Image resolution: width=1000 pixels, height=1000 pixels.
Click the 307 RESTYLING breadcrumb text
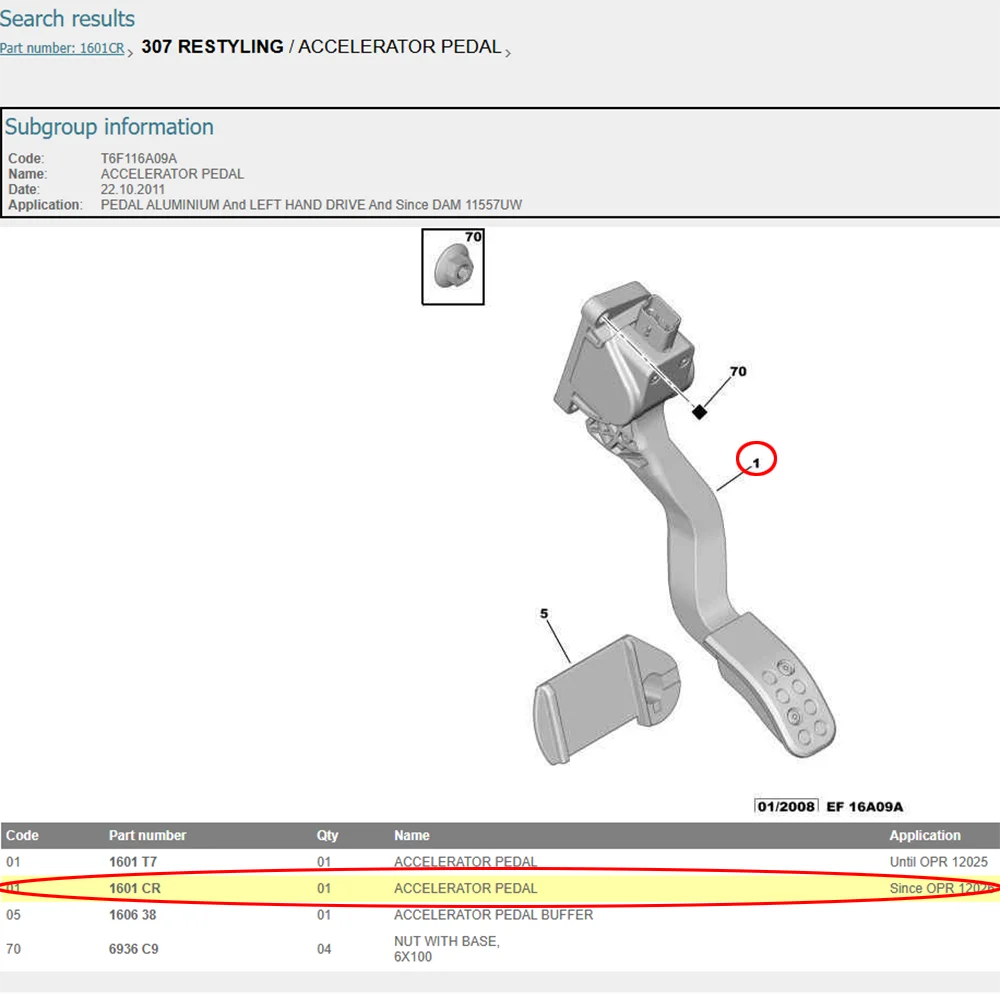coord(212,47)
